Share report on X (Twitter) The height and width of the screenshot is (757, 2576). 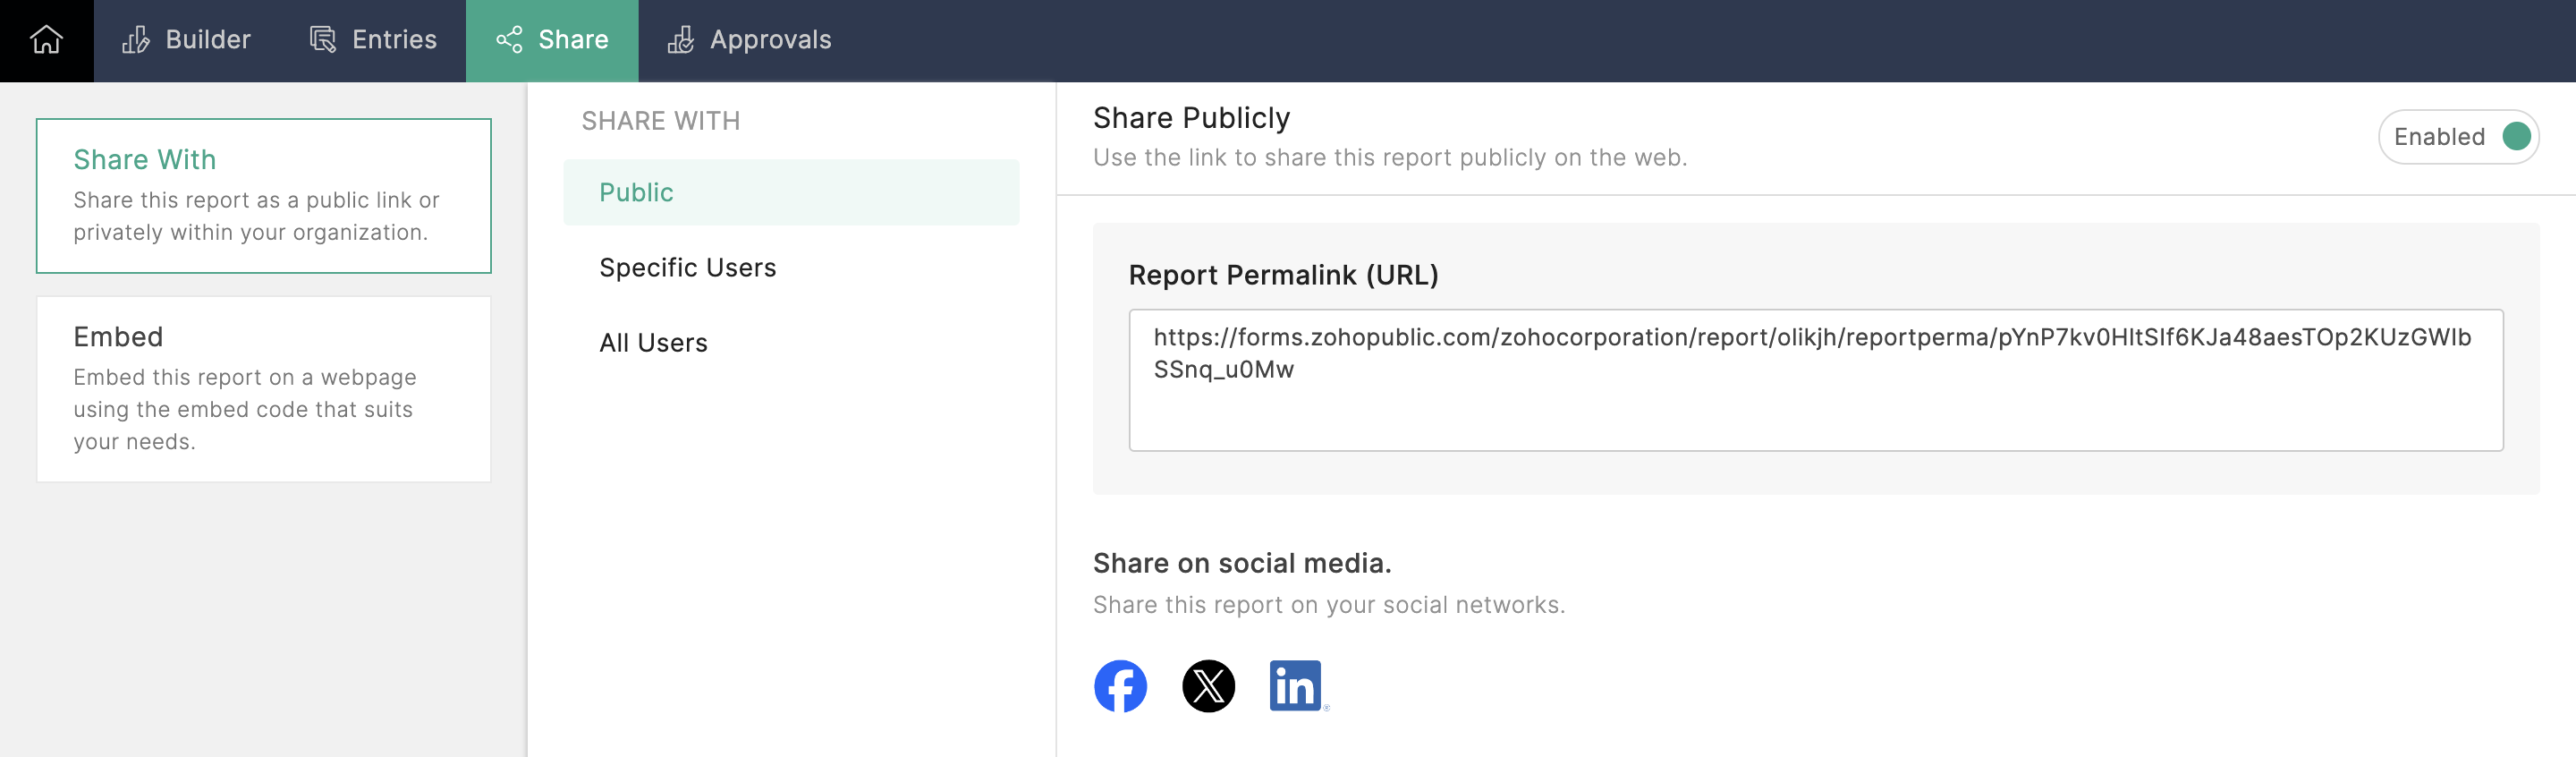[x=1208, y=686]
